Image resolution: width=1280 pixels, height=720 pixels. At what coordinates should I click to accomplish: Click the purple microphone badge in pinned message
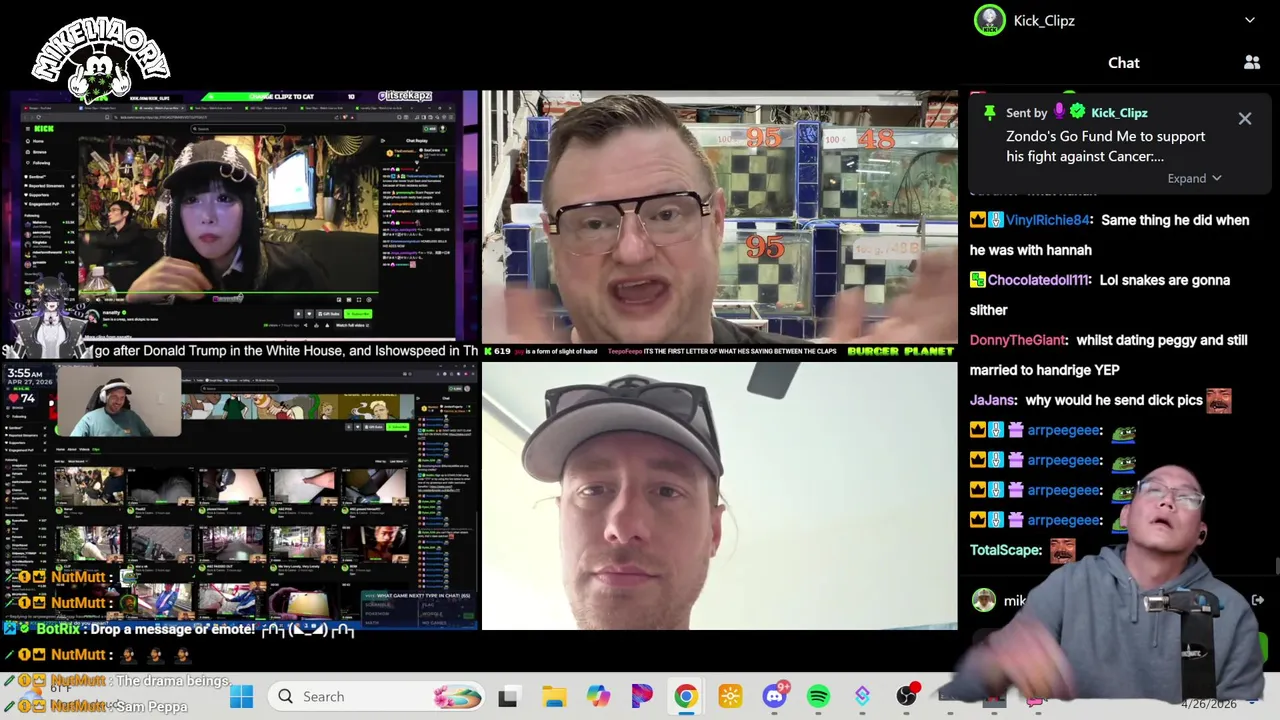(x=1060, y=112)
